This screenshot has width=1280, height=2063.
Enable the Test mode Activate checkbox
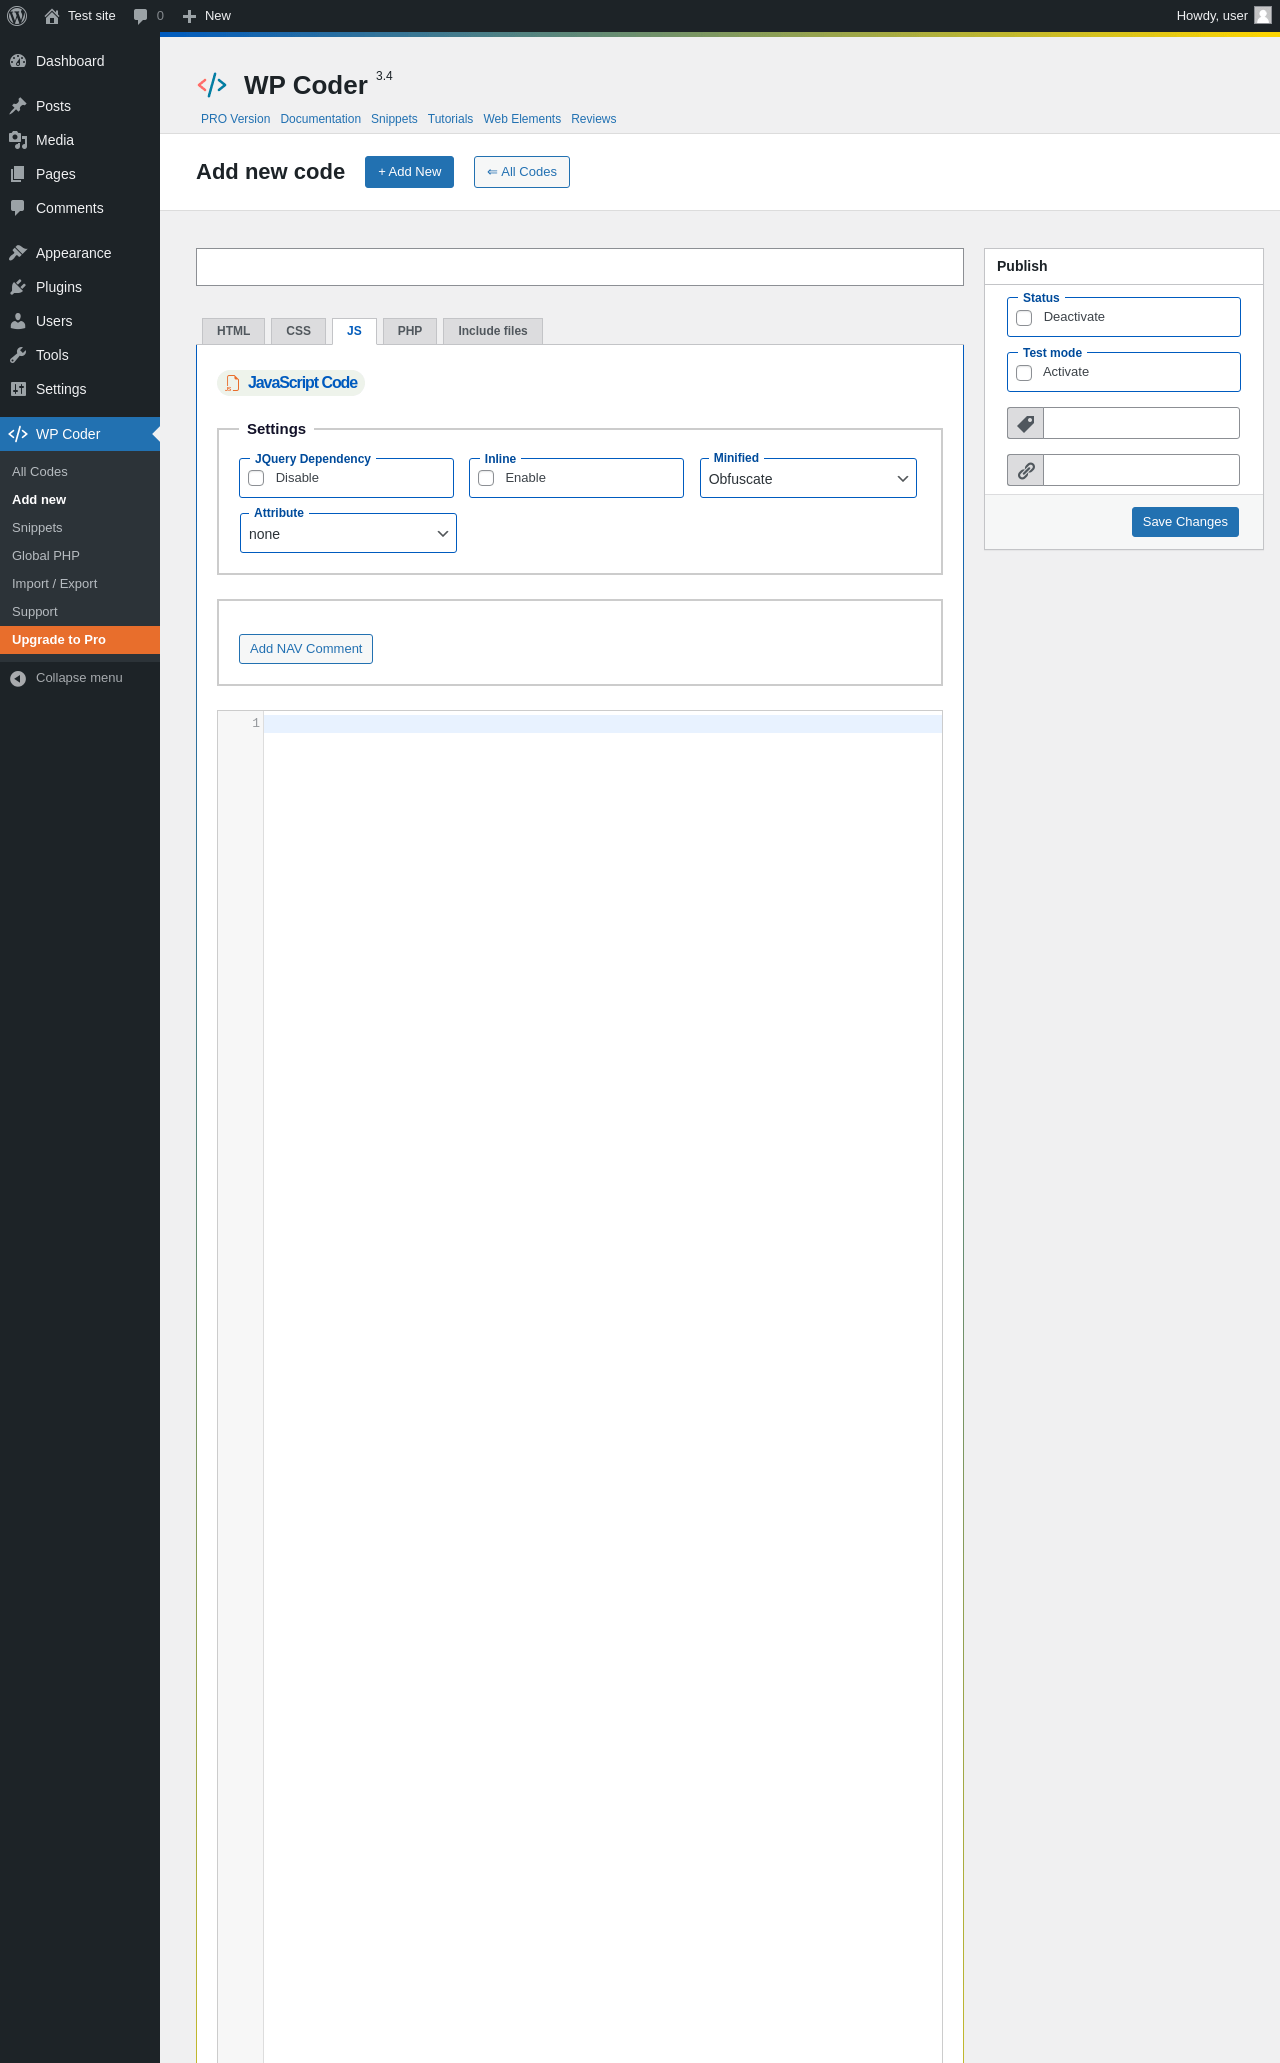pos(1024,373)
